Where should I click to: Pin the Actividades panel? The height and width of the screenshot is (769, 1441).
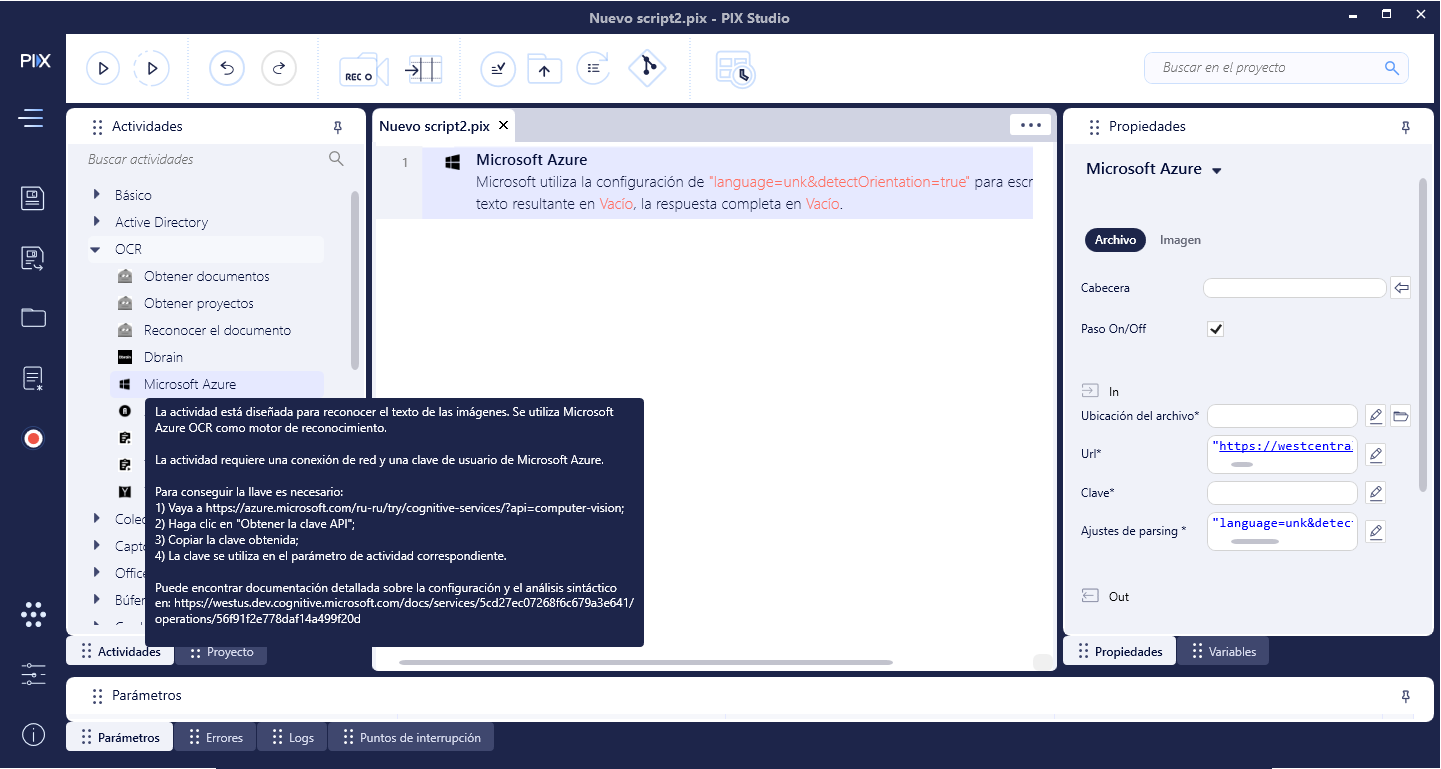coord(339,127)
